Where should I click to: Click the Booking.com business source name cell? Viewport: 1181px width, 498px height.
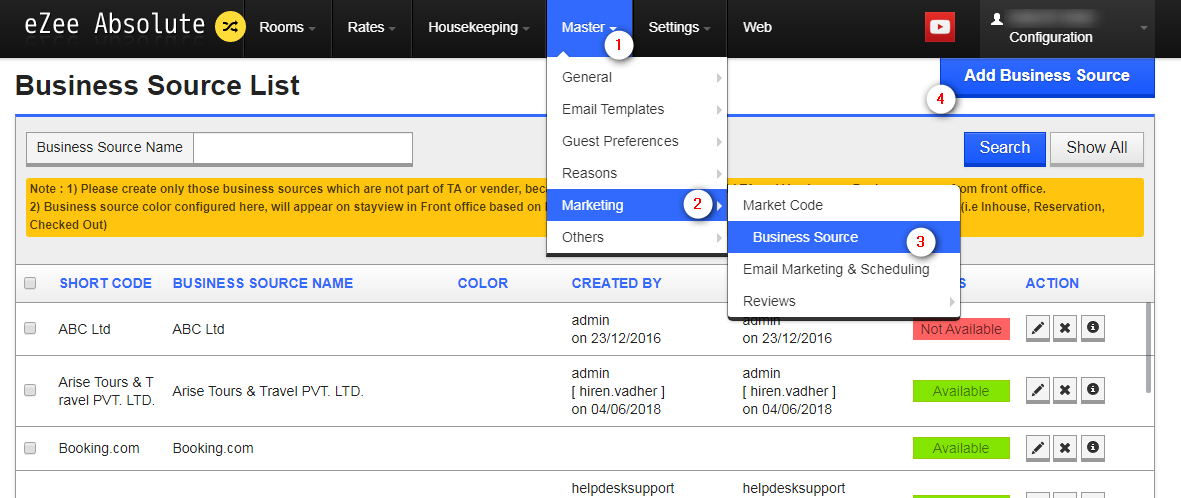[x=213, y=448]
